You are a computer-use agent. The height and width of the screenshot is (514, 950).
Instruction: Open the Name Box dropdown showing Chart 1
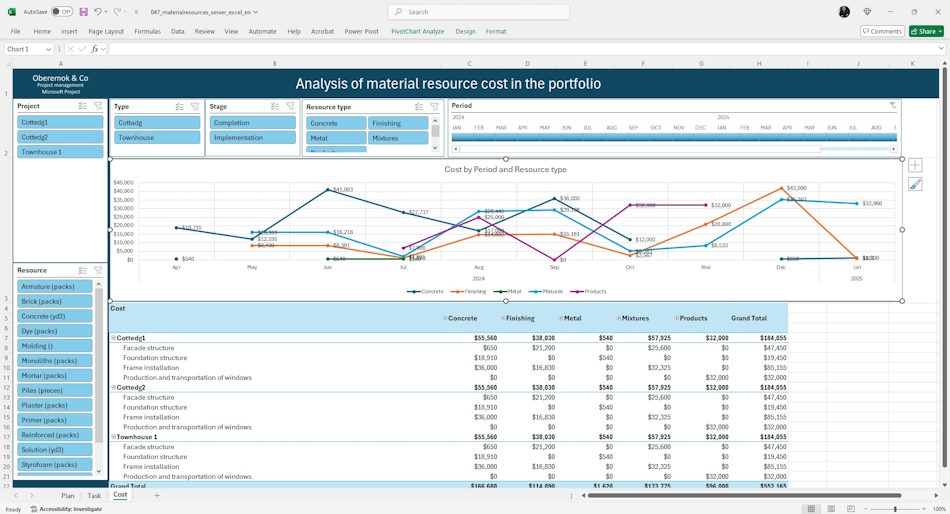pyautogui.click(x=48, y=49)
